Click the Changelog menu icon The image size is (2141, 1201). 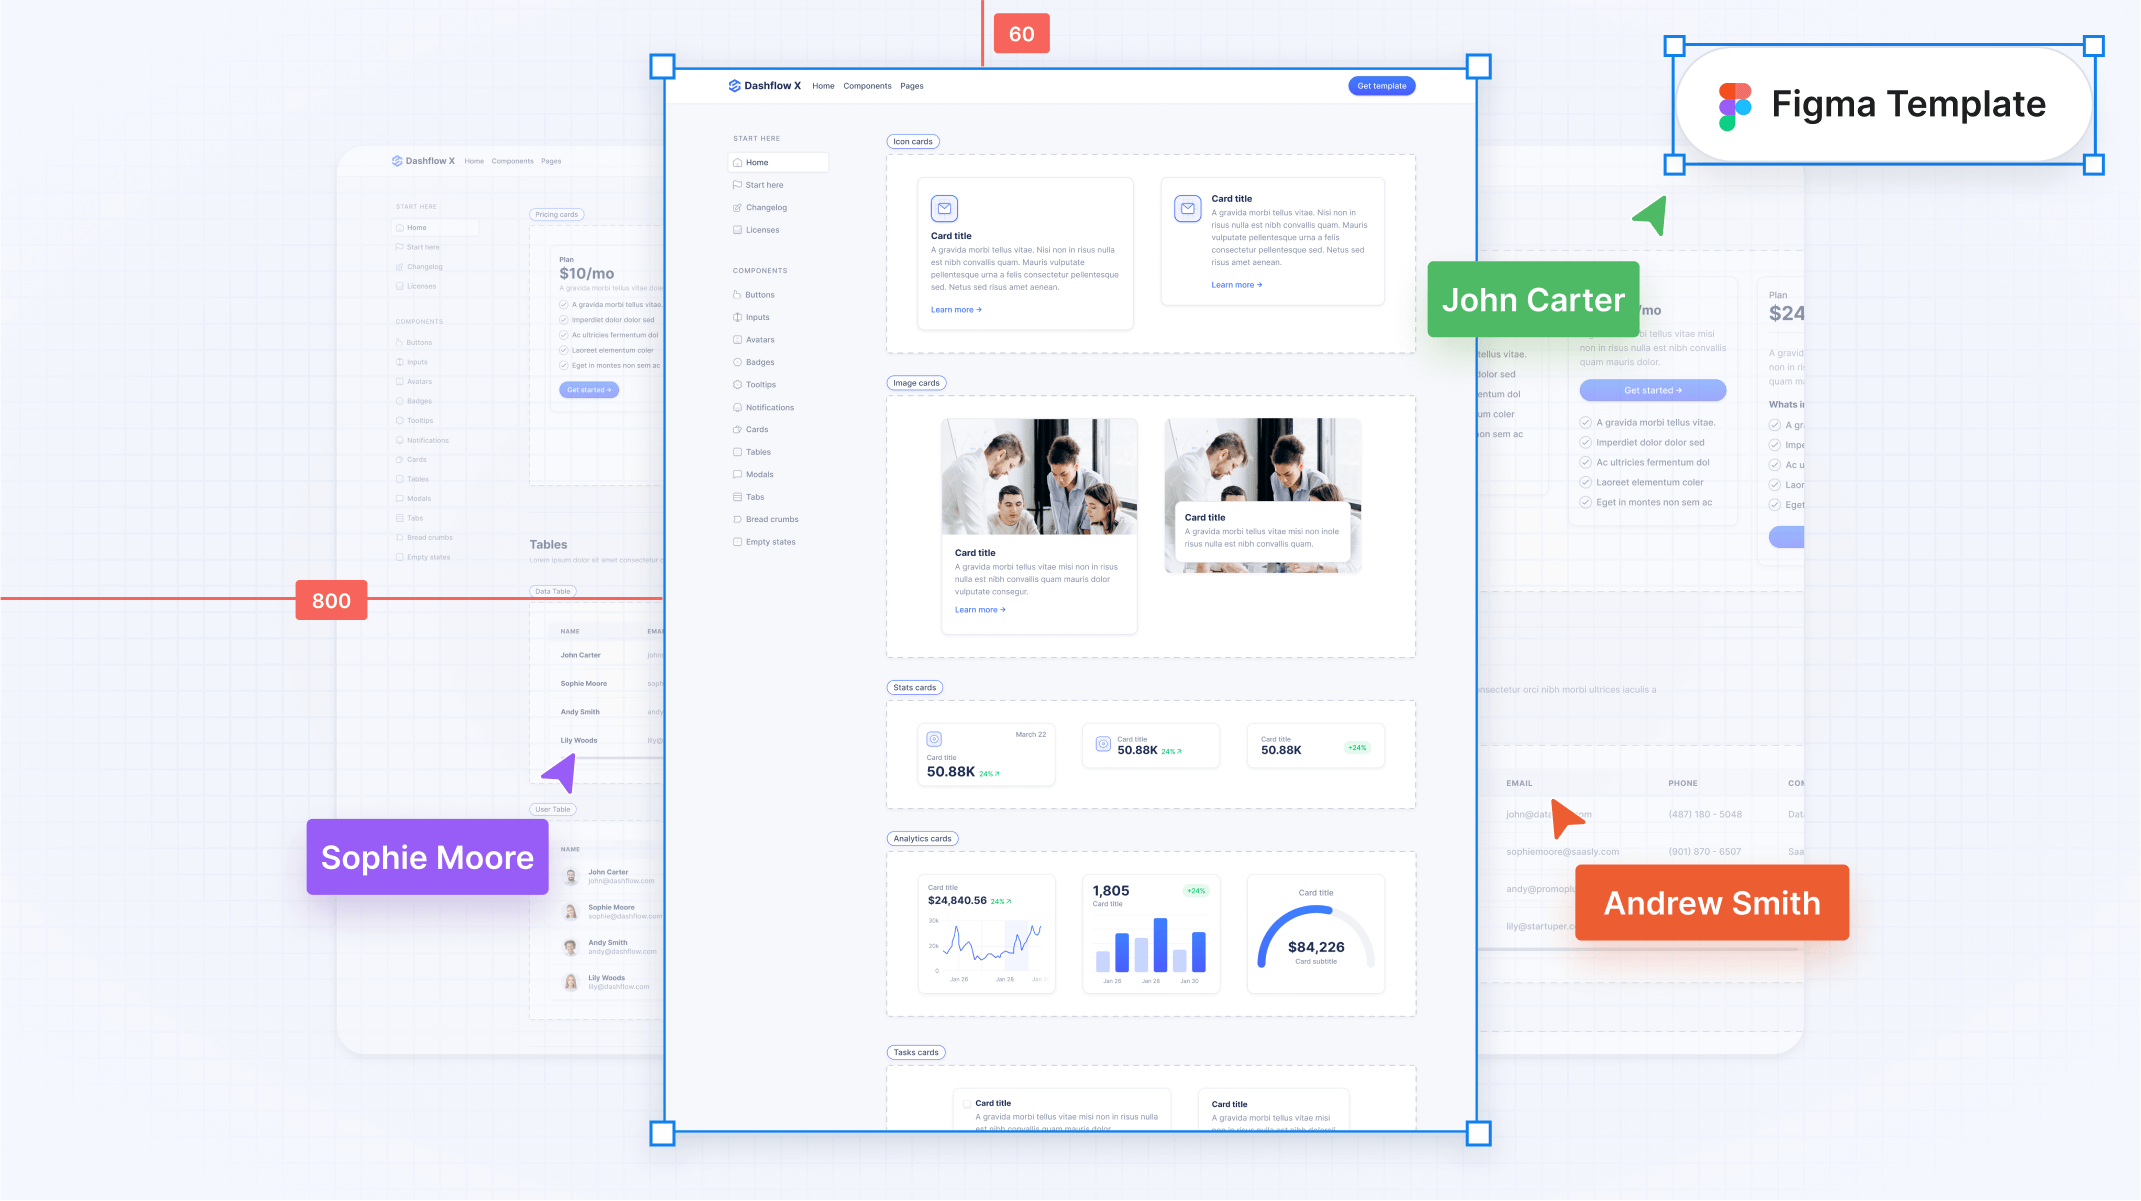click(x=737, y=207)
